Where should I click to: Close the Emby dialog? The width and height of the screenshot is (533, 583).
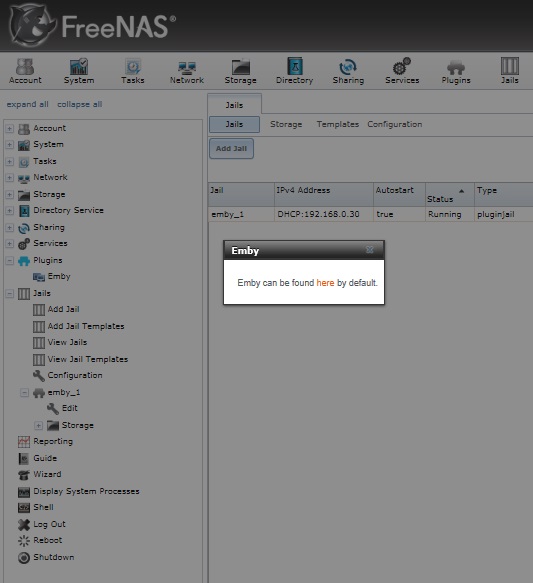(369, 250)
